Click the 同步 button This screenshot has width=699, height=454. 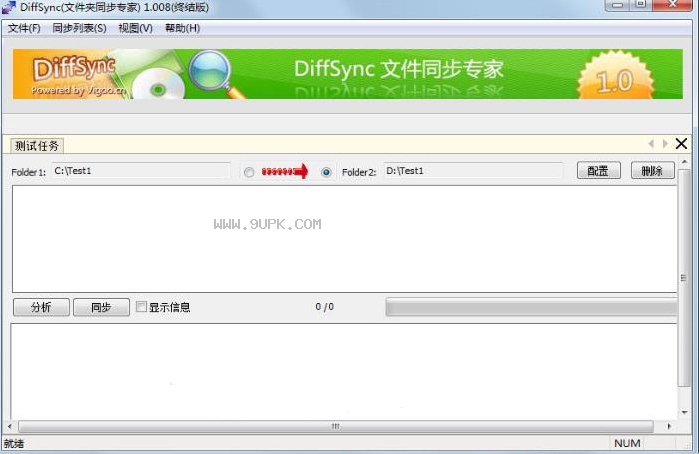(x=101, y=307)
